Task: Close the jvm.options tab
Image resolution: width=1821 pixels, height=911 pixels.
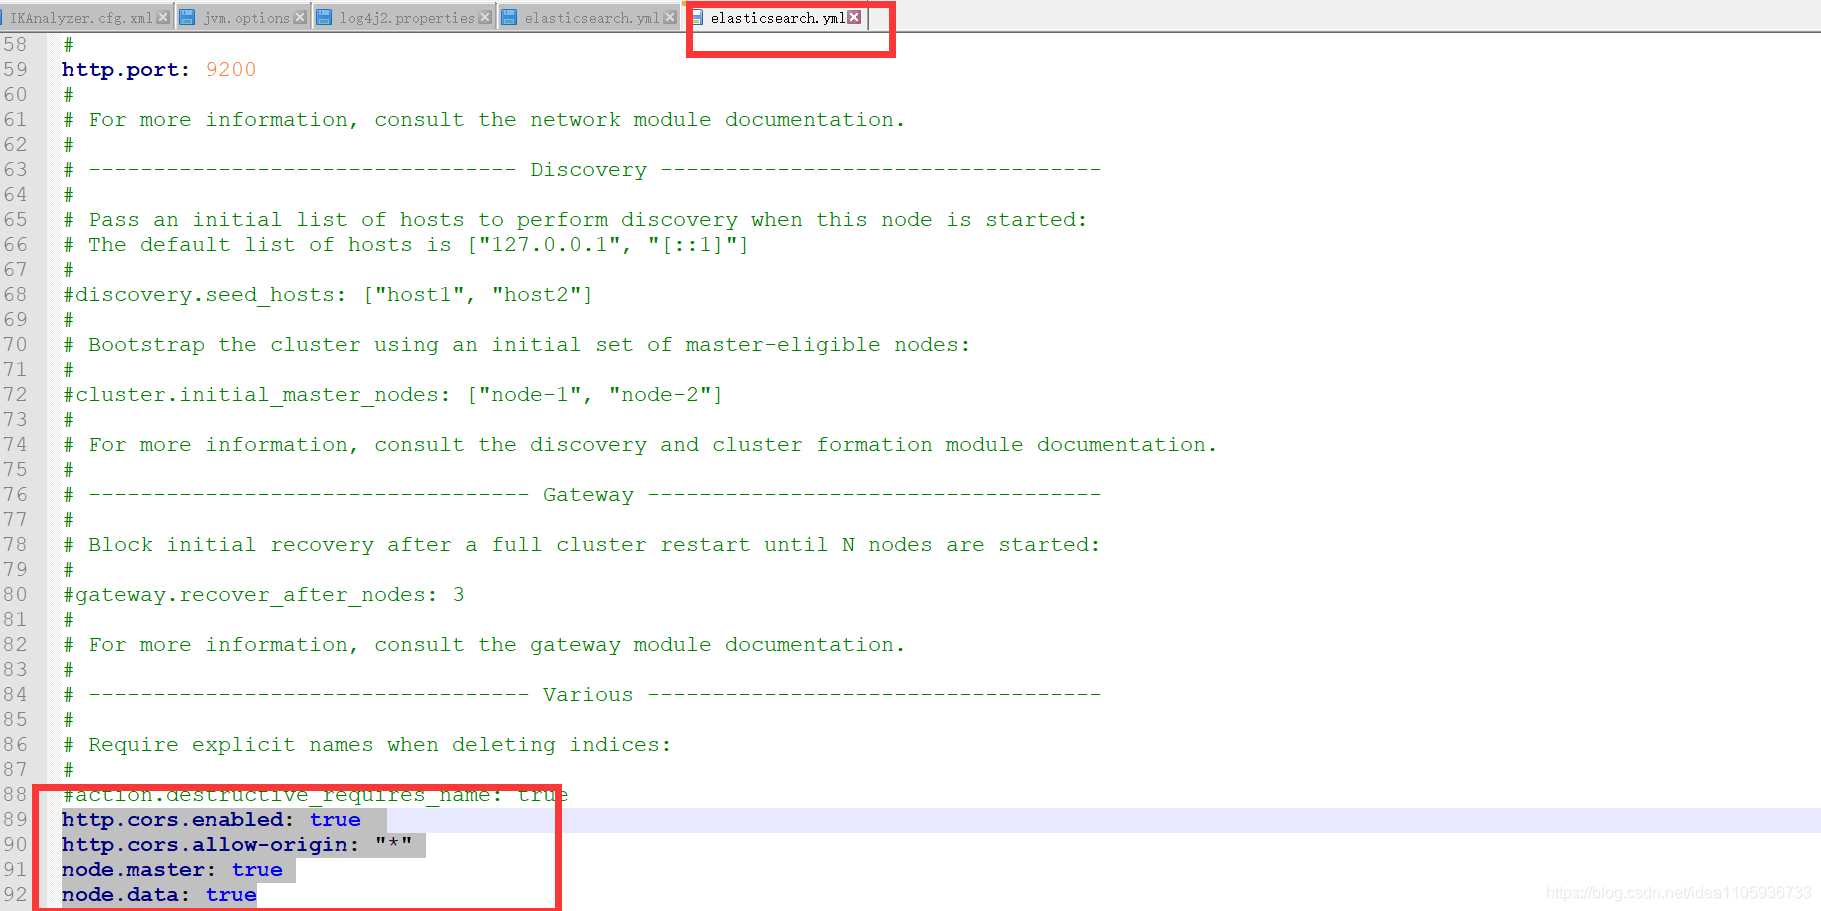Action: coord(300,17)
